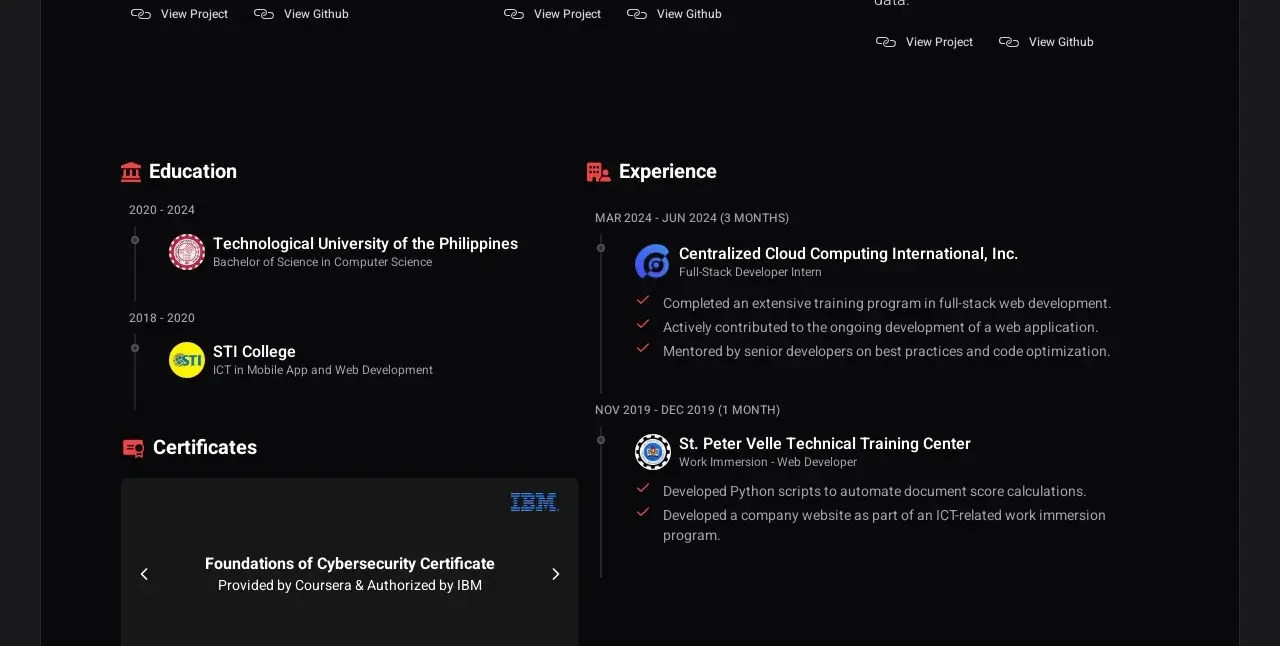Click the timeline dot for MAR 2024 - JUN 2024
The width and height of the screenshot is (1280, 646).
pyautogui.click(x=601, y=248)
